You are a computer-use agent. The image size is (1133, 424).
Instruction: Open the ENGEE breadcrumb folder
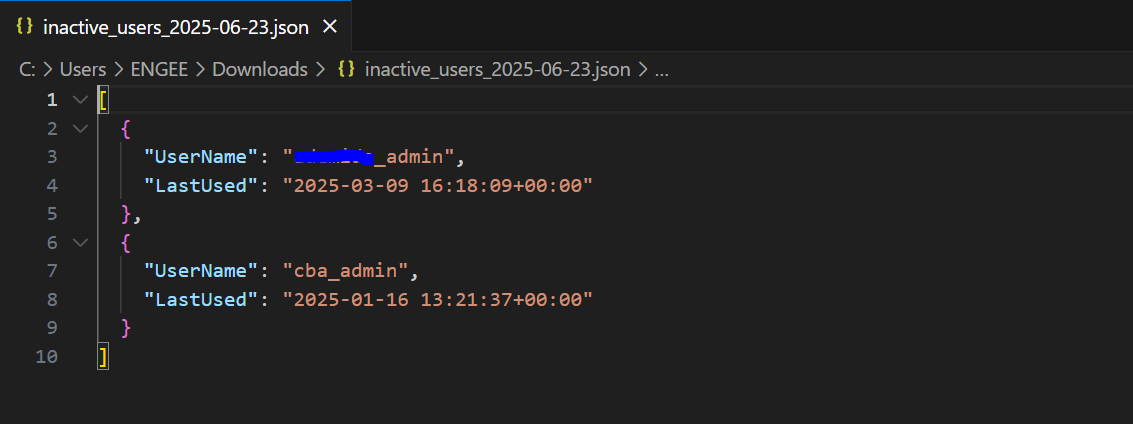(x=159, y=69)
